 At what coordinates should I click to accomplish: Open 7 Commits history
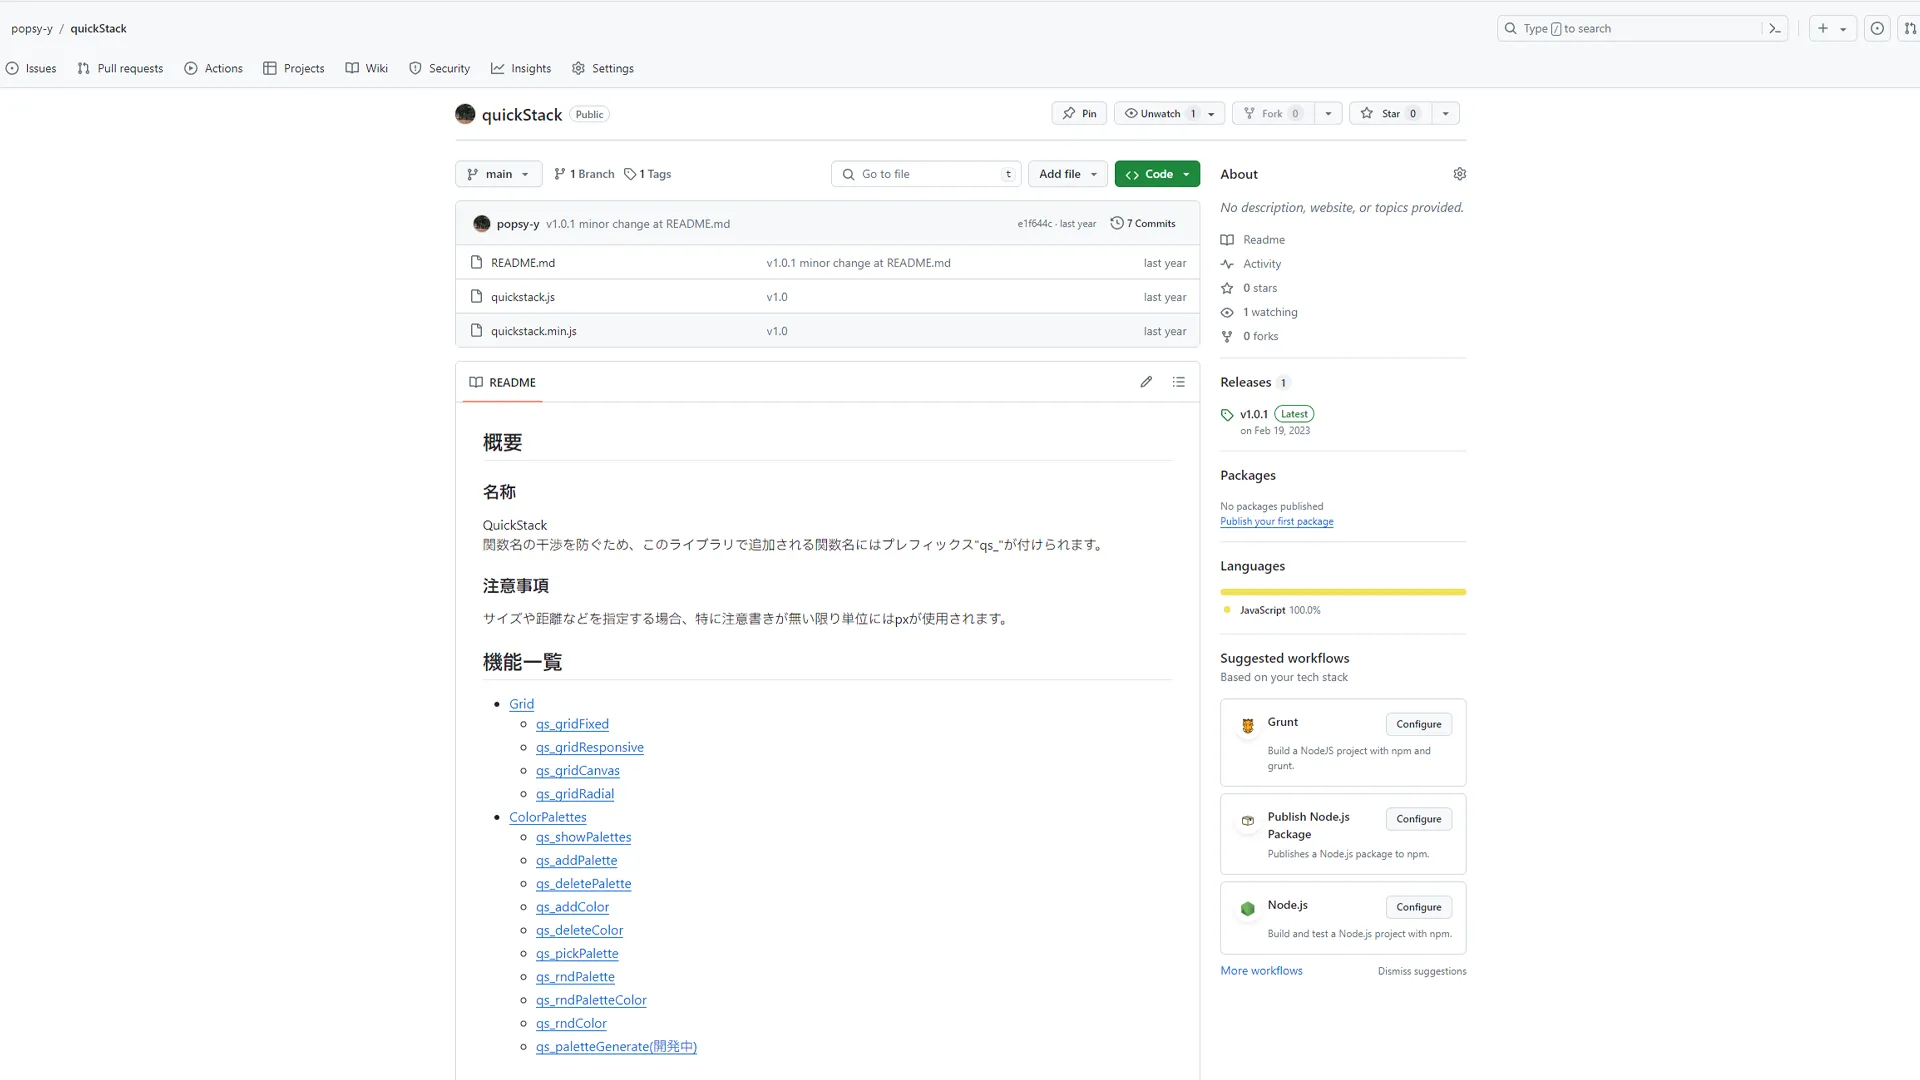coord(1143,224)
